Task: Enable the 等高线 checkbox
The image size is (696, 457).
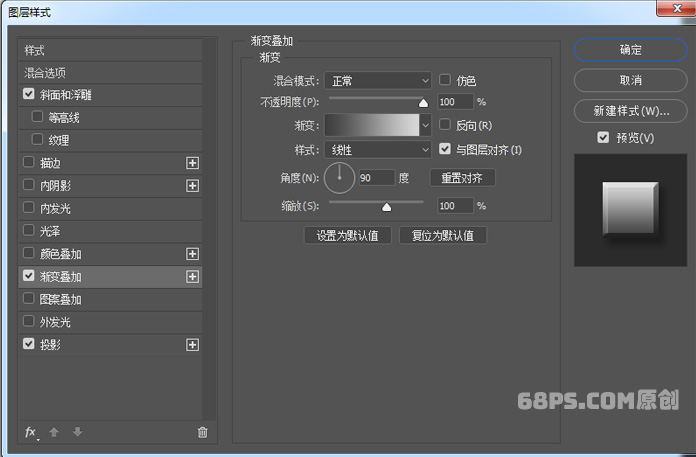Action: 37,117
